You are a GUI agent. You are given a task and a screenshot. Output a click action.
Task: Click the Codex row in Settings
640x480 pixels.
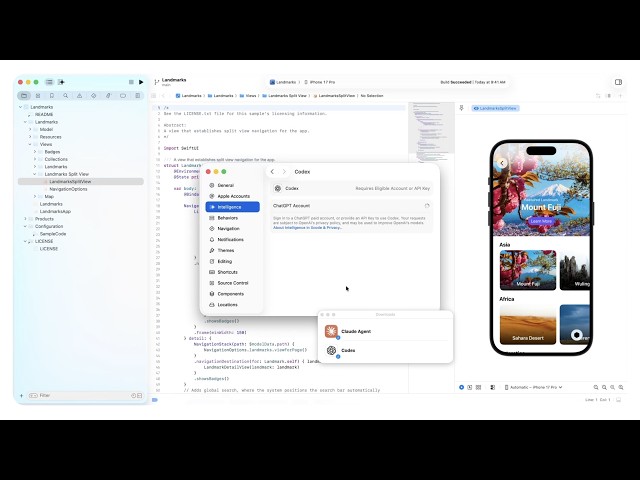coord(351,189)
